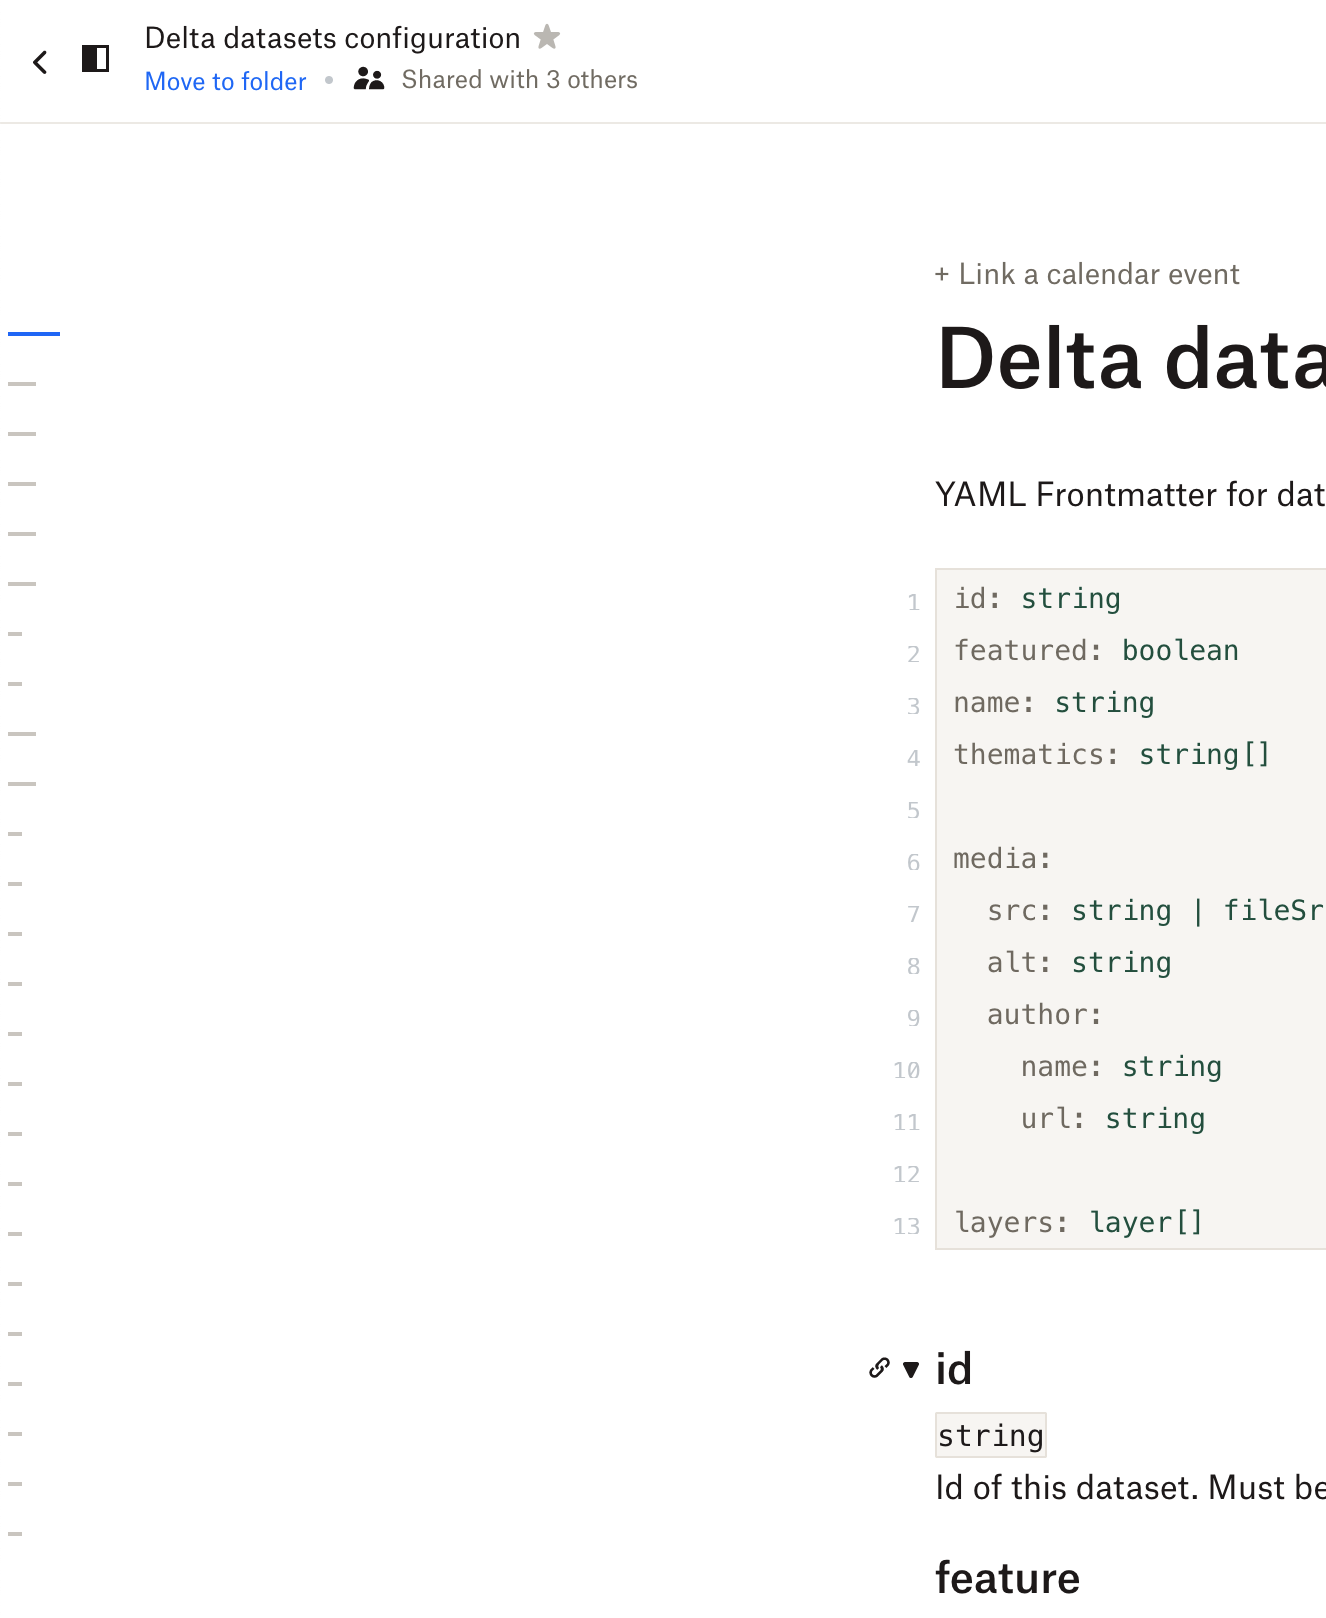The image size is (1326, 1618).
Task: Click the sidebar panel icon next to back arrow
Action: click(x=96, y=60)
